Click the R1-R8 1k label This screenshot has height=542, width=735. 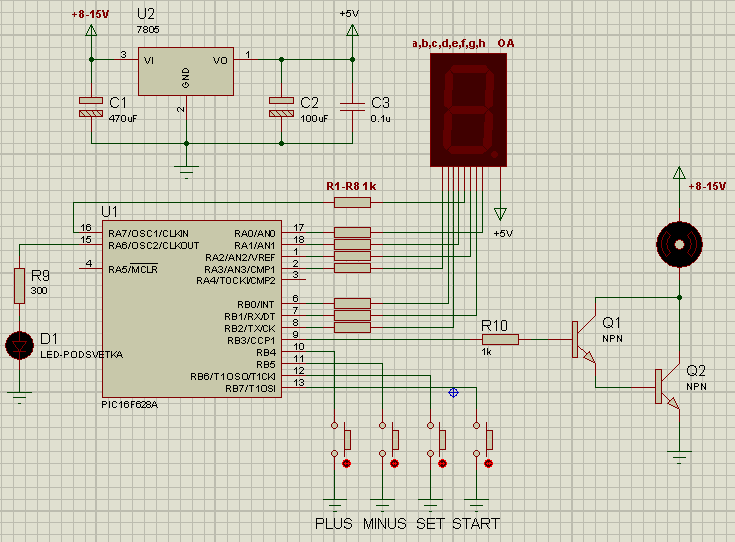[x=350, y=187]
